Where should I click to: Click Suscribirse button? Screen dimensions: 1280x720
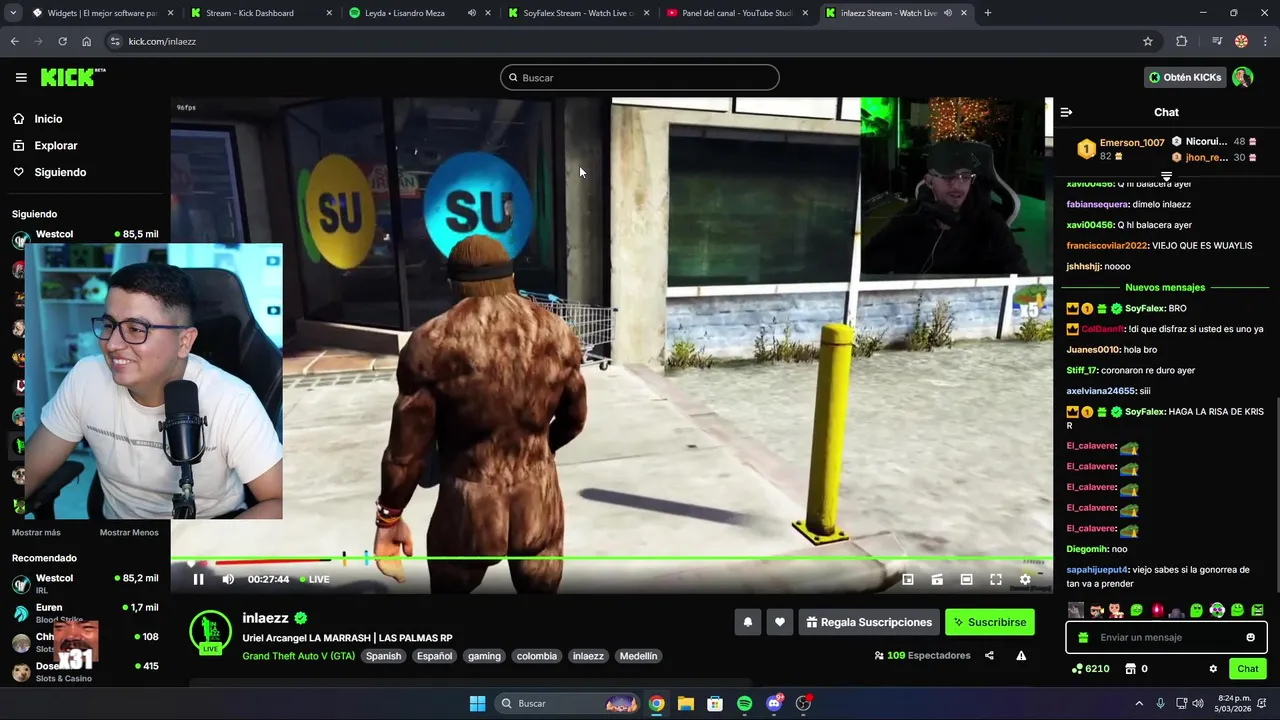pyautogui.click(x=990, y=622)
